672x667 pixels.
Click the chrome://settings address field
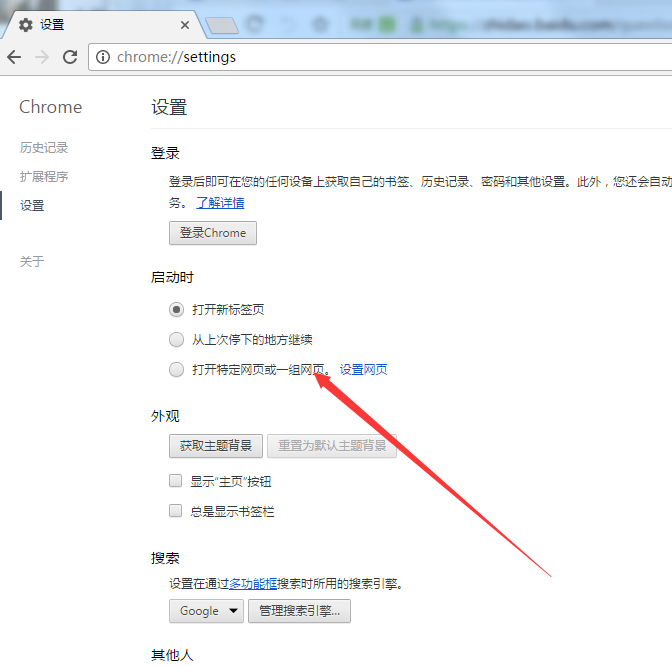(381, 57)
